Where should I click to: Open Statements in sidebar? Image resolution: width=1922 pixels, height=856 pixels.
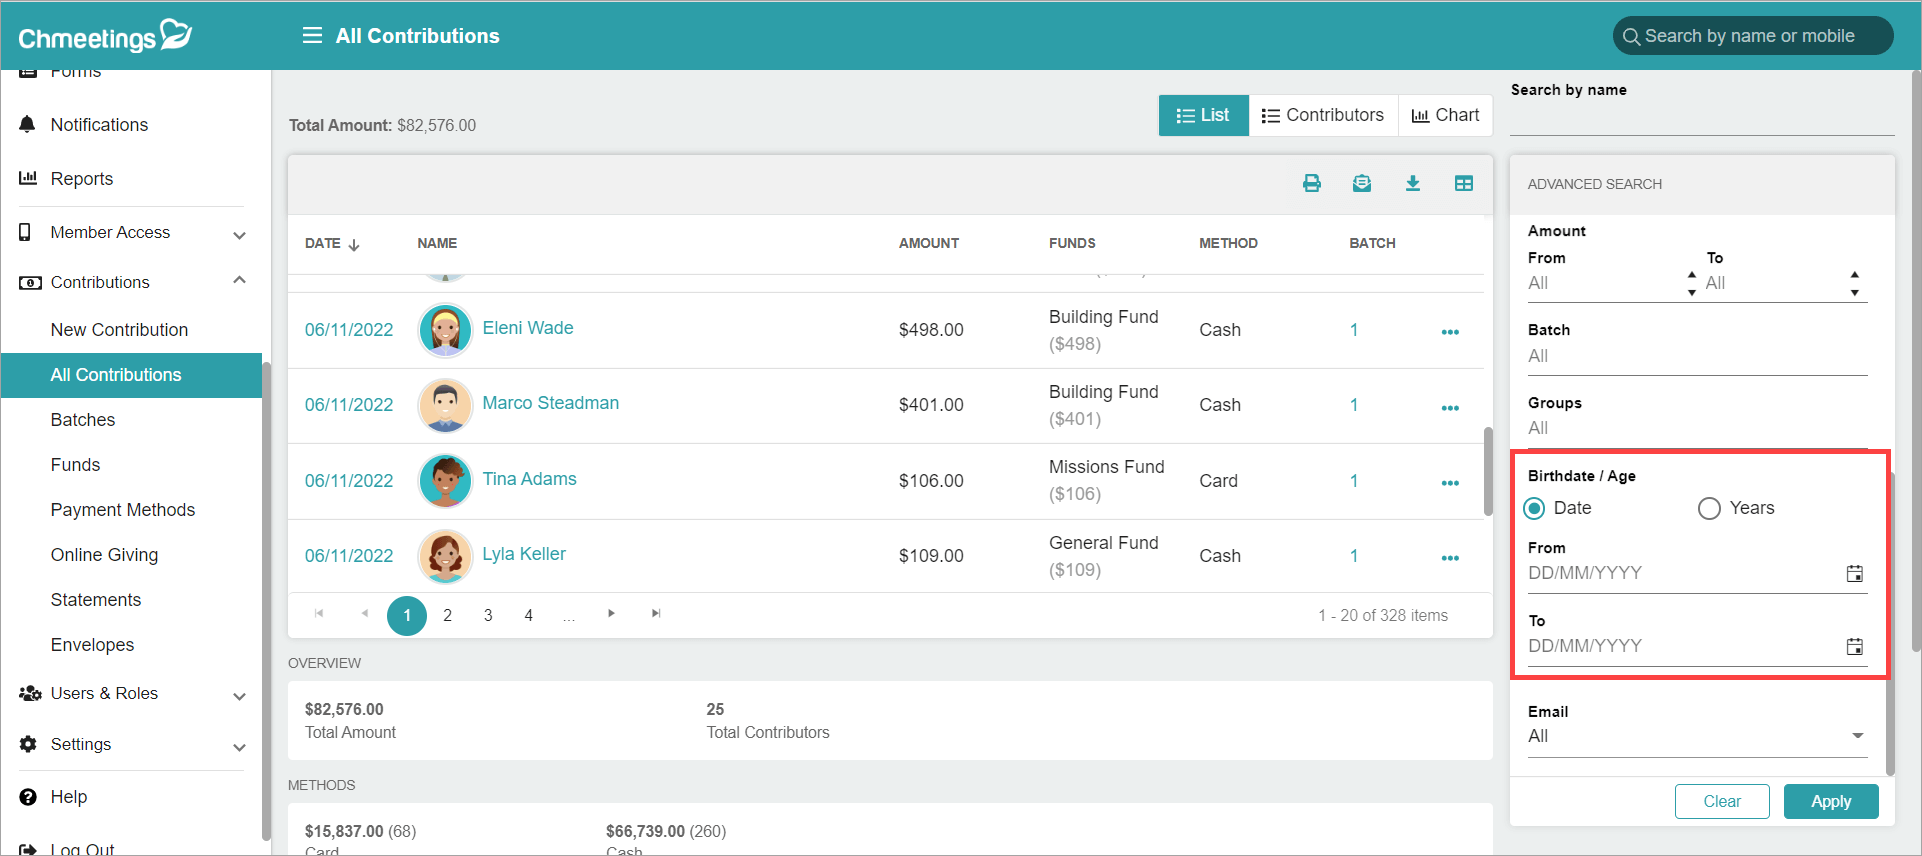tap(96, 600)
